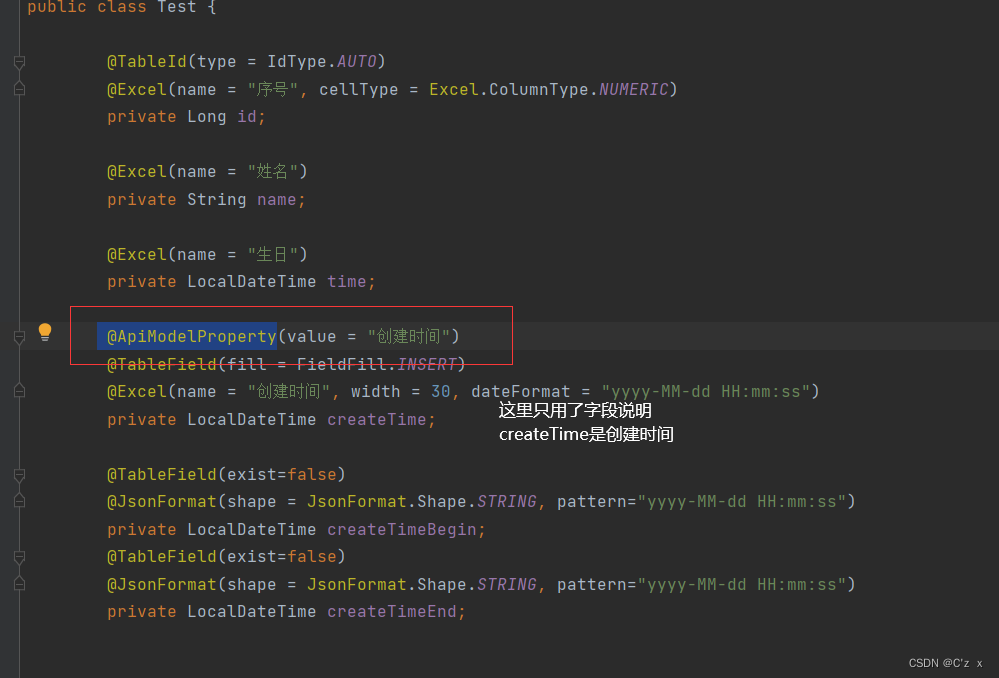Click "false" in first @TableField(exist=false)
The image size is (999, 678).
coord(312,475)
